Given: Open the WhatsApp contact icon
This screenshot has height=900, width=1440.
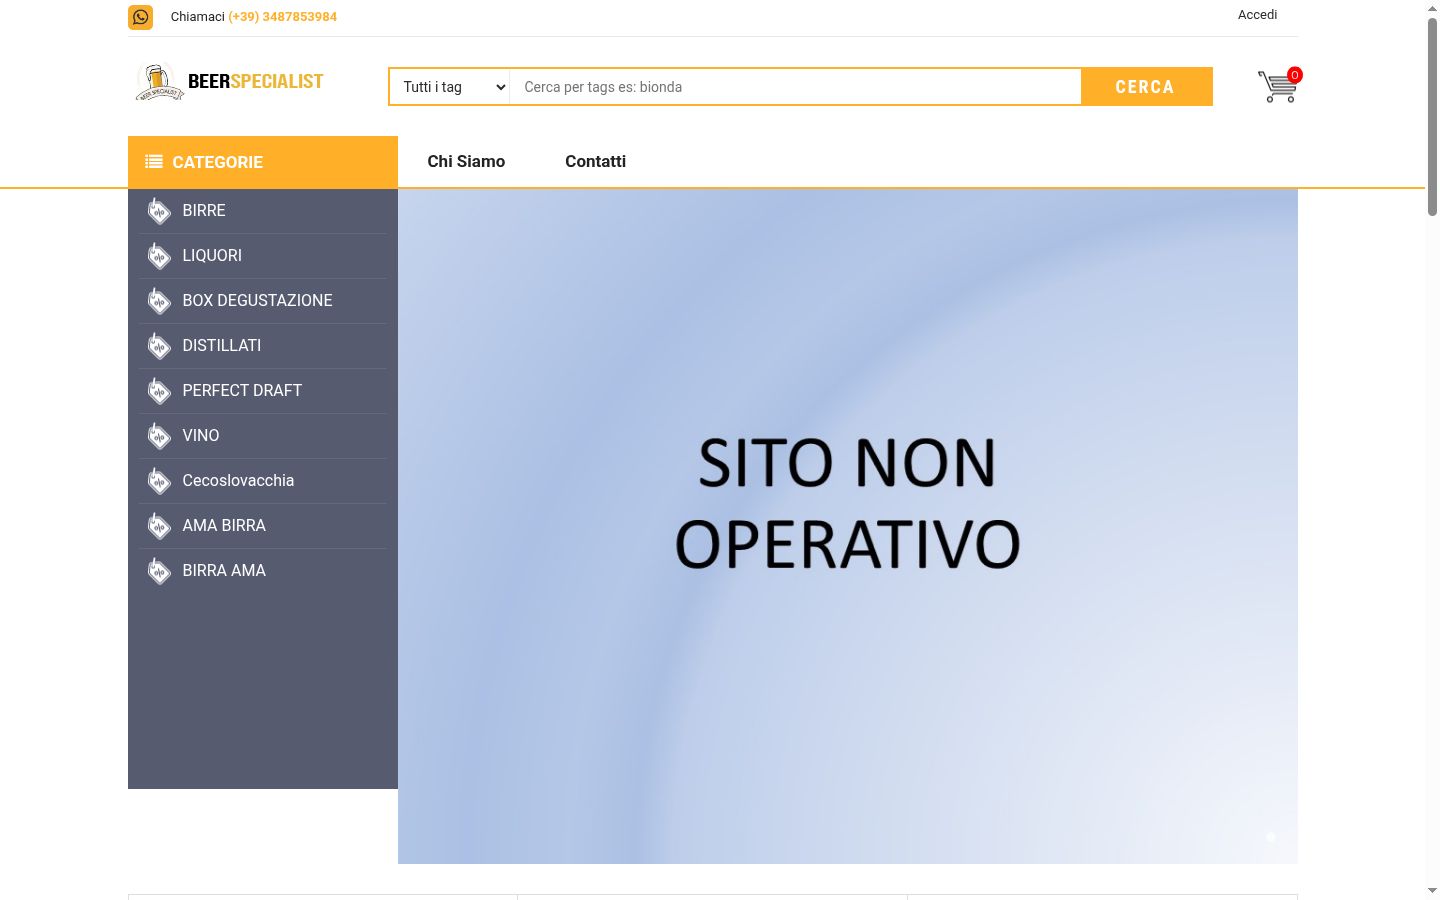Looking at the screenshot, I should tap(141, 17).
